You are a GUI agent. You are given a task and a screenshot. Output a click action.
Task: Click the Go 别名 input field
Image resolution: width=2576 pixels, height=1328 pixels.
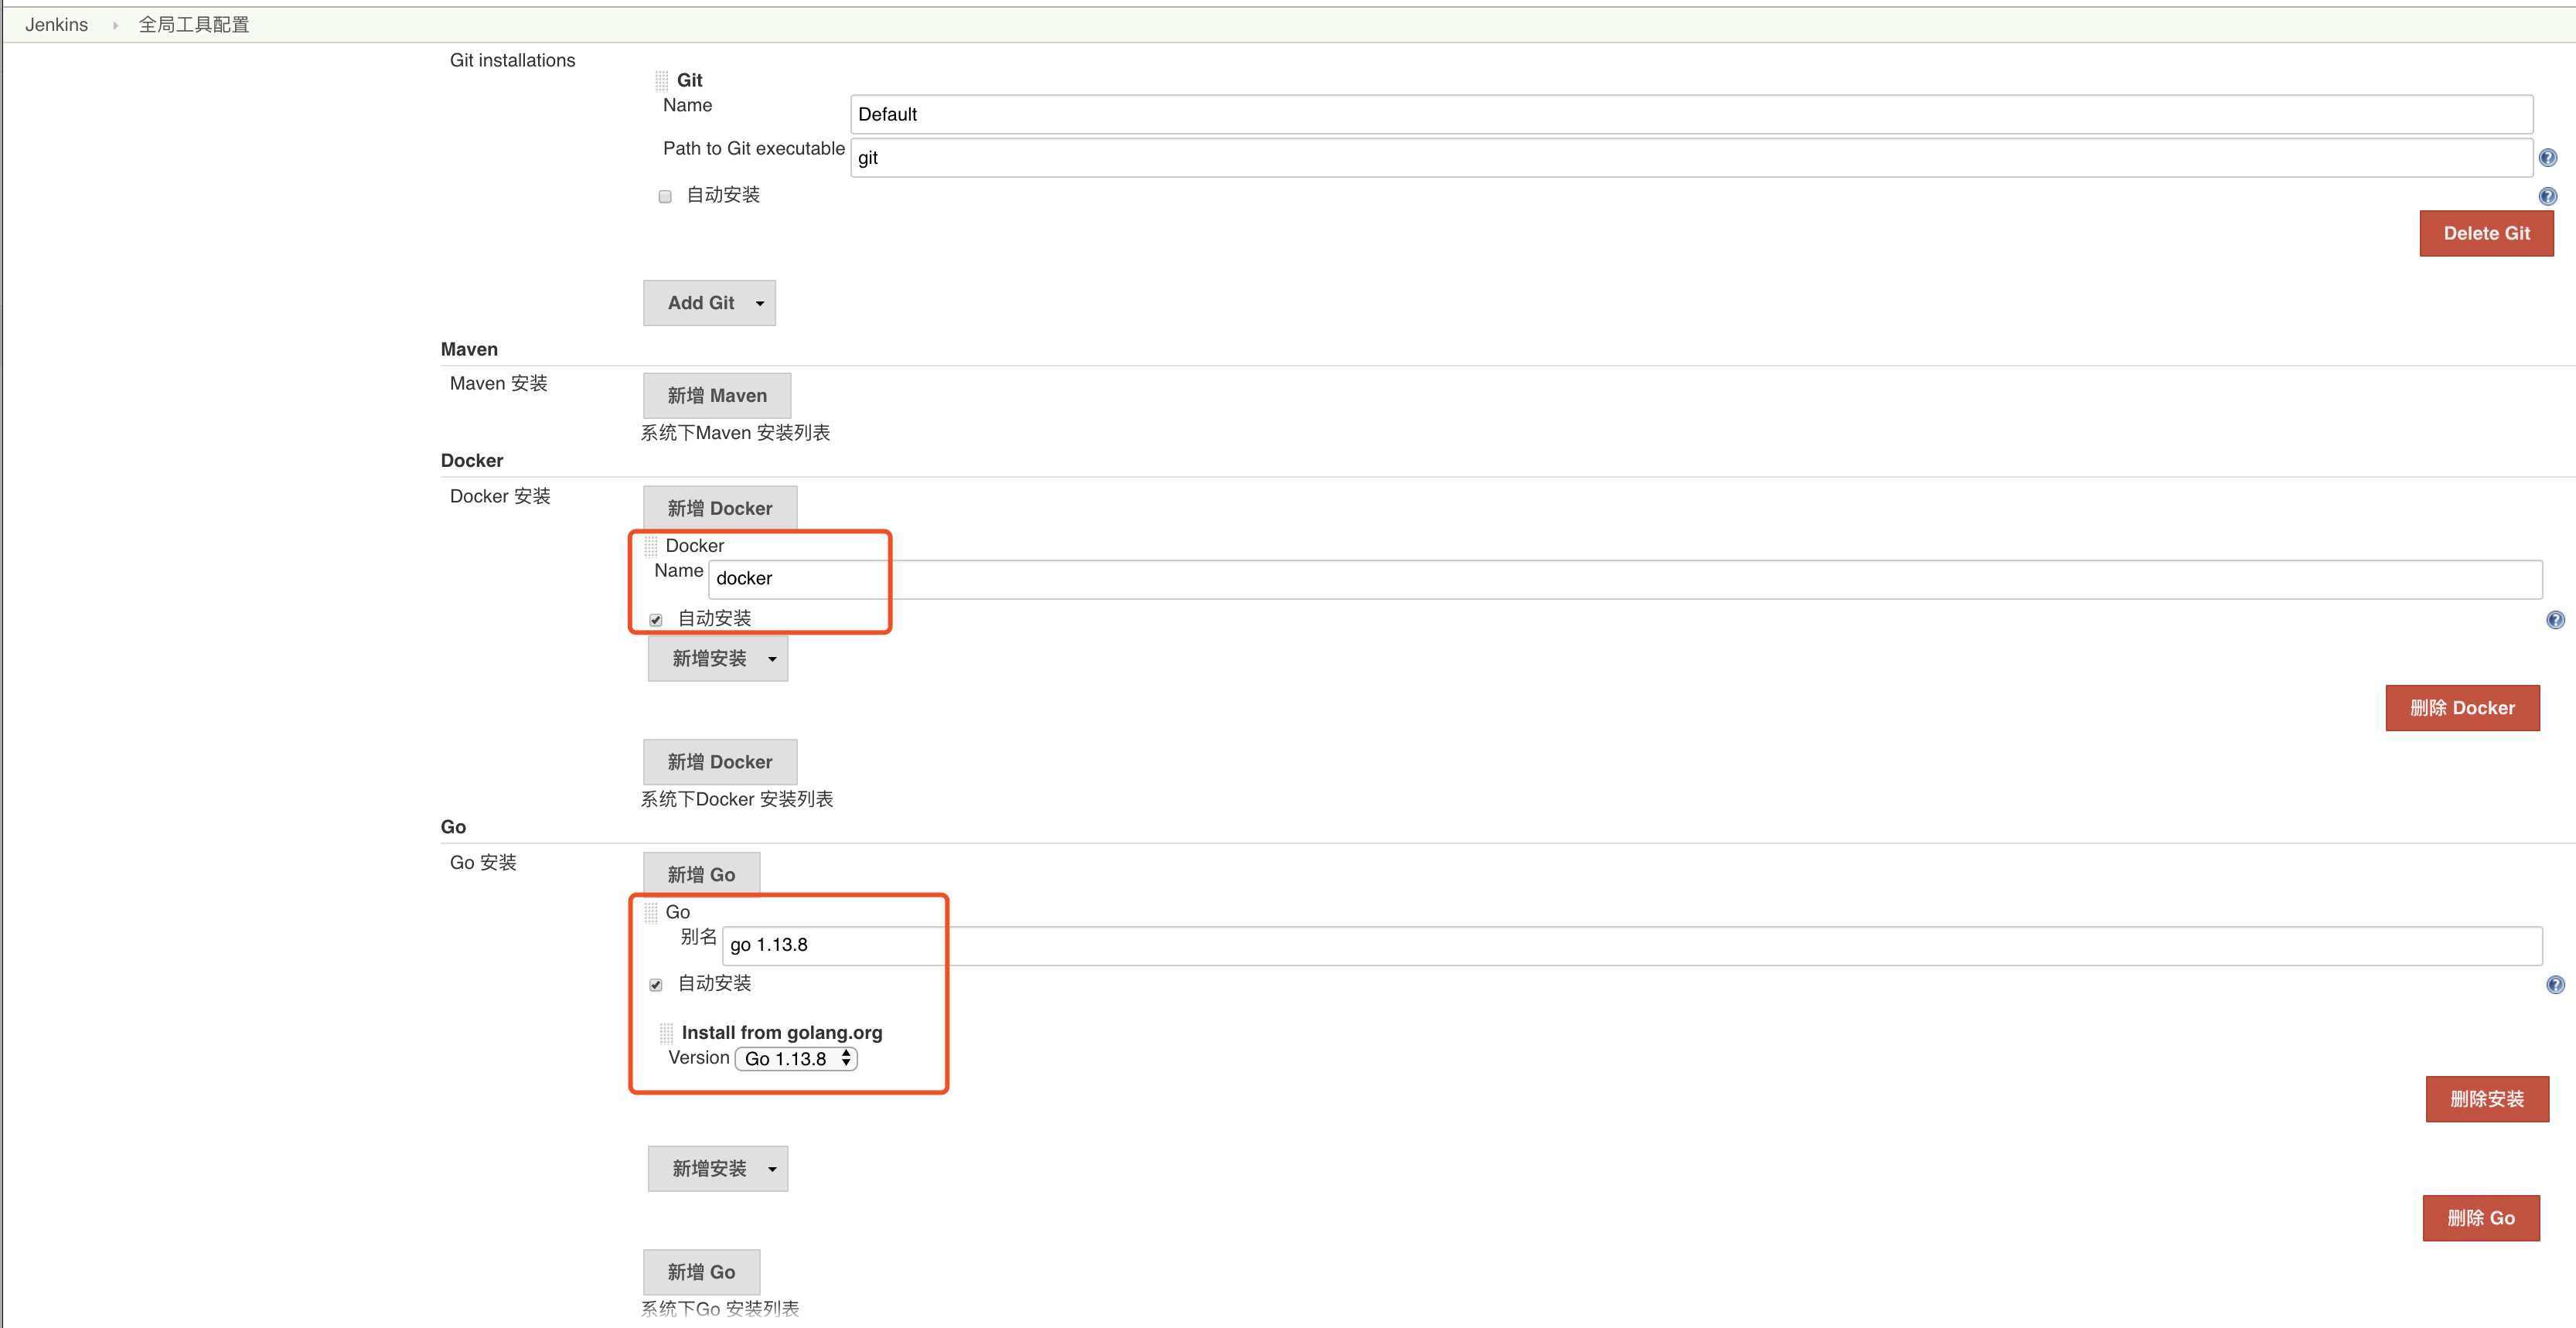pyautogui.click(x=1630, y=945)
